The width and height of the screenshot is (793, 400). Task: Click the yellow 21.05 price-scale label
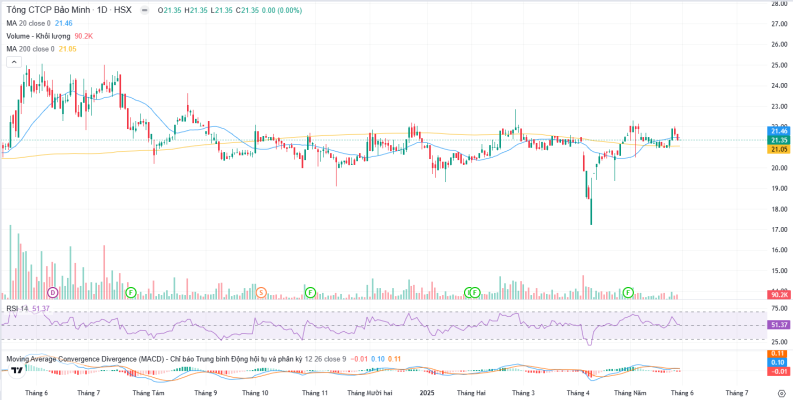click(x=779, y=149)
